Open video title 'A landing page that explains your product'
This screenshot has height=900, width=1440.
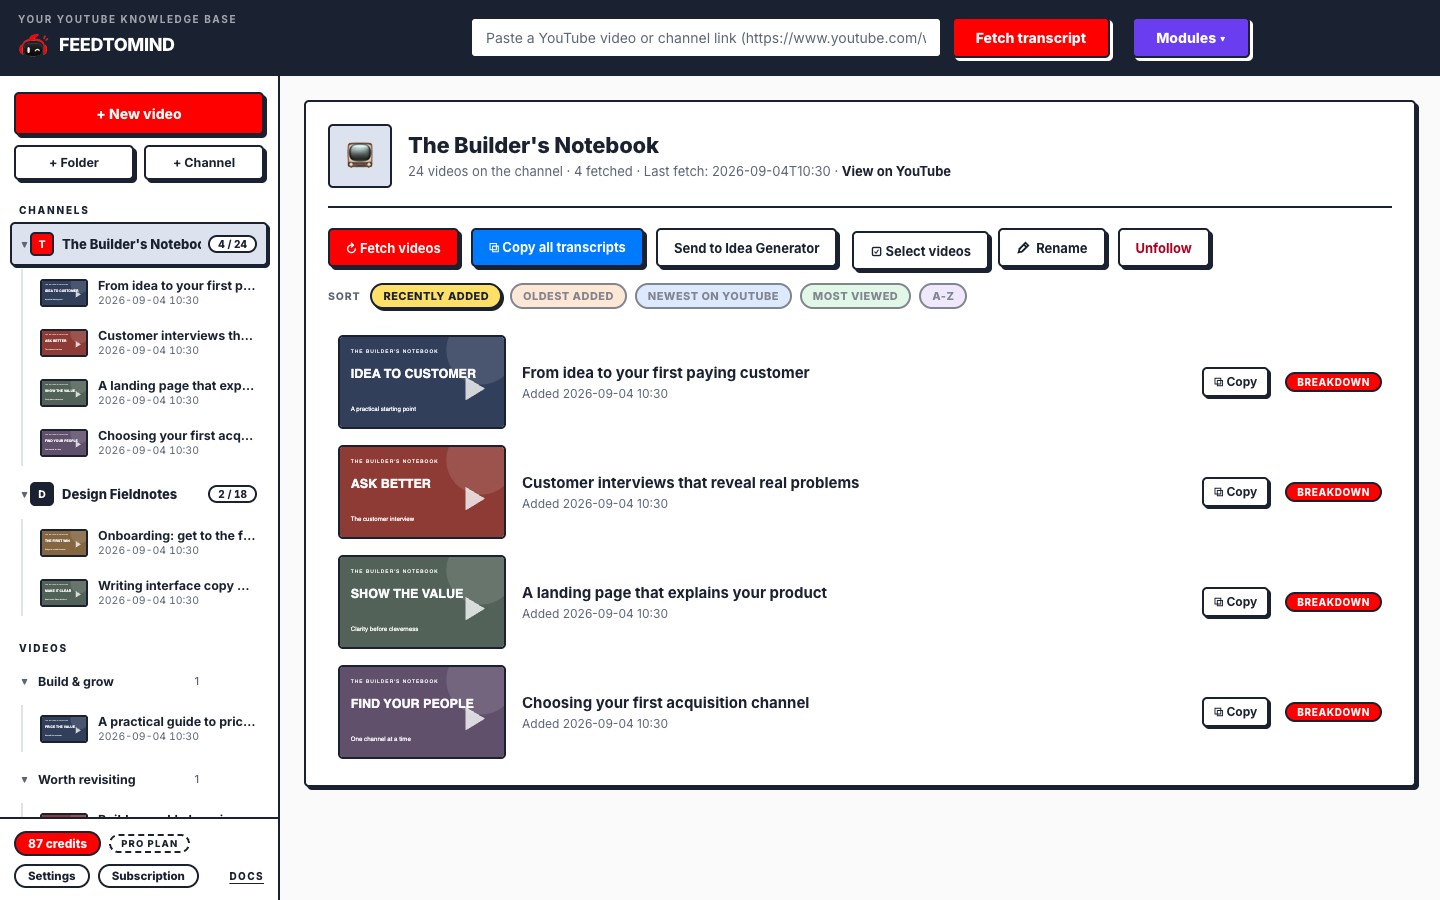click(x=674, y=593)
